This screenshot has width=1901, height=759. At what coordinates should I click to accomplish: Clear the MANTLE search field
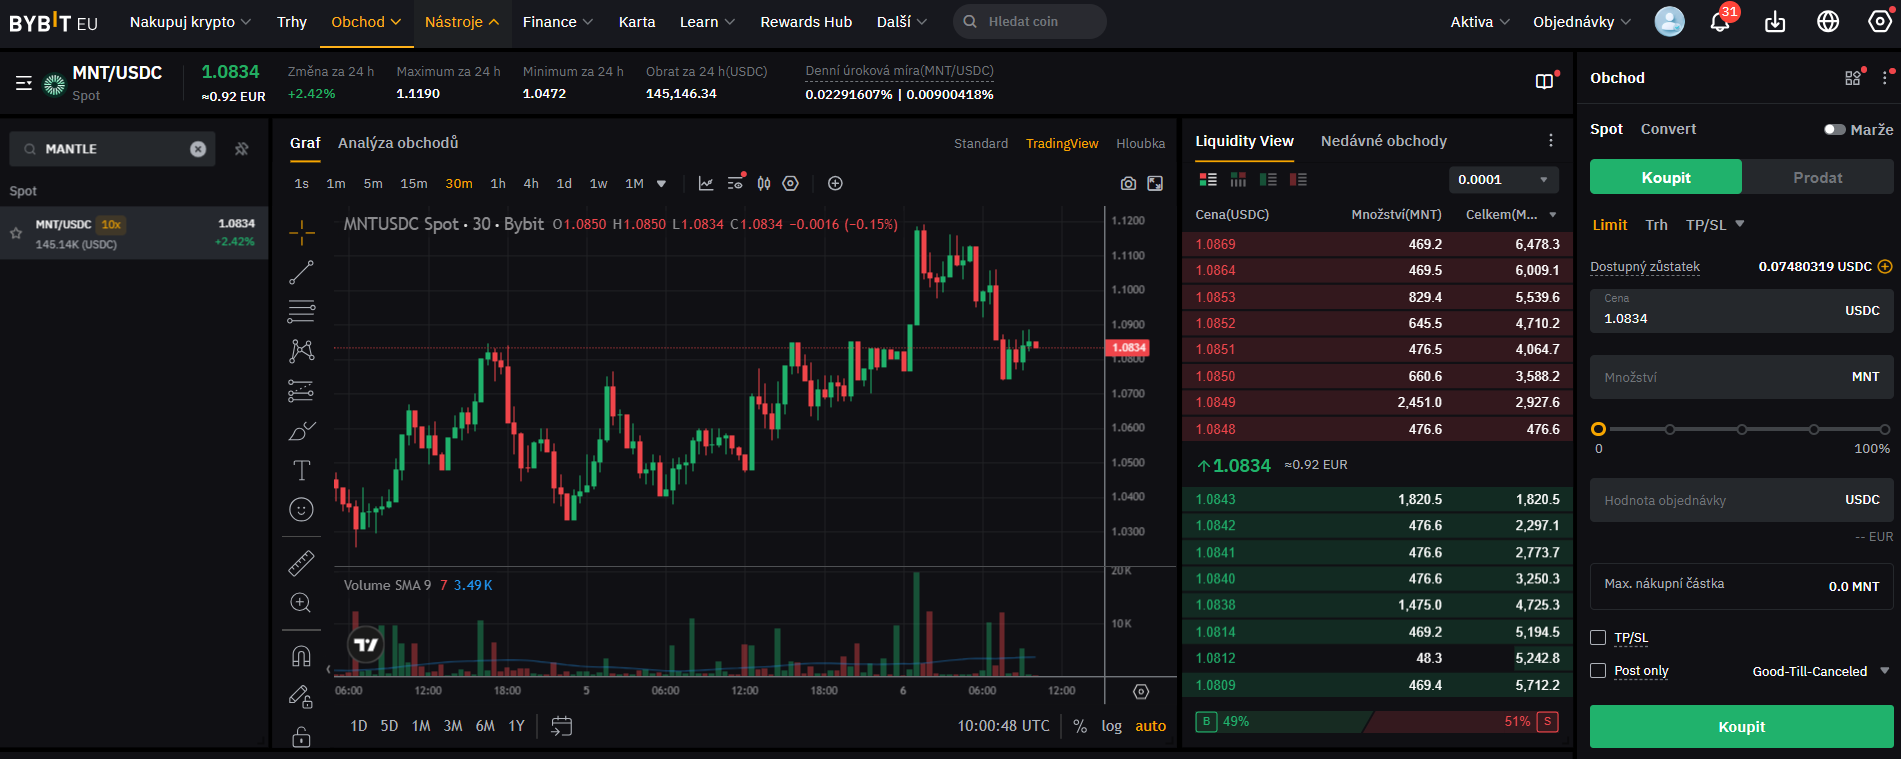[x=198, y=149]
